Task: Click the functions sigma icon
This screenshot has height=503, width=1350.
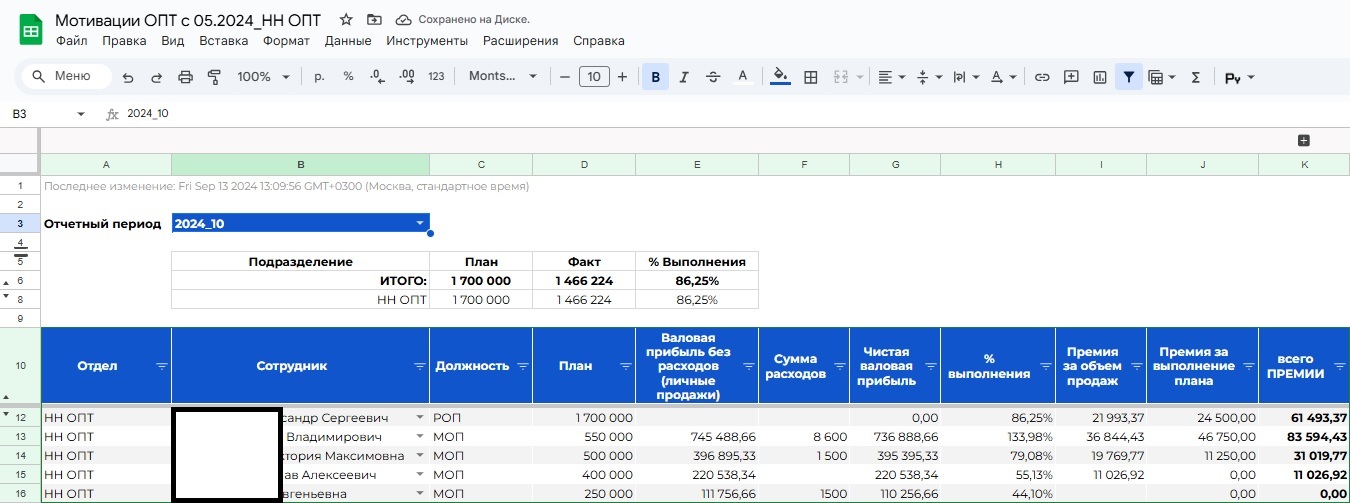Action: coord(1195,77)
